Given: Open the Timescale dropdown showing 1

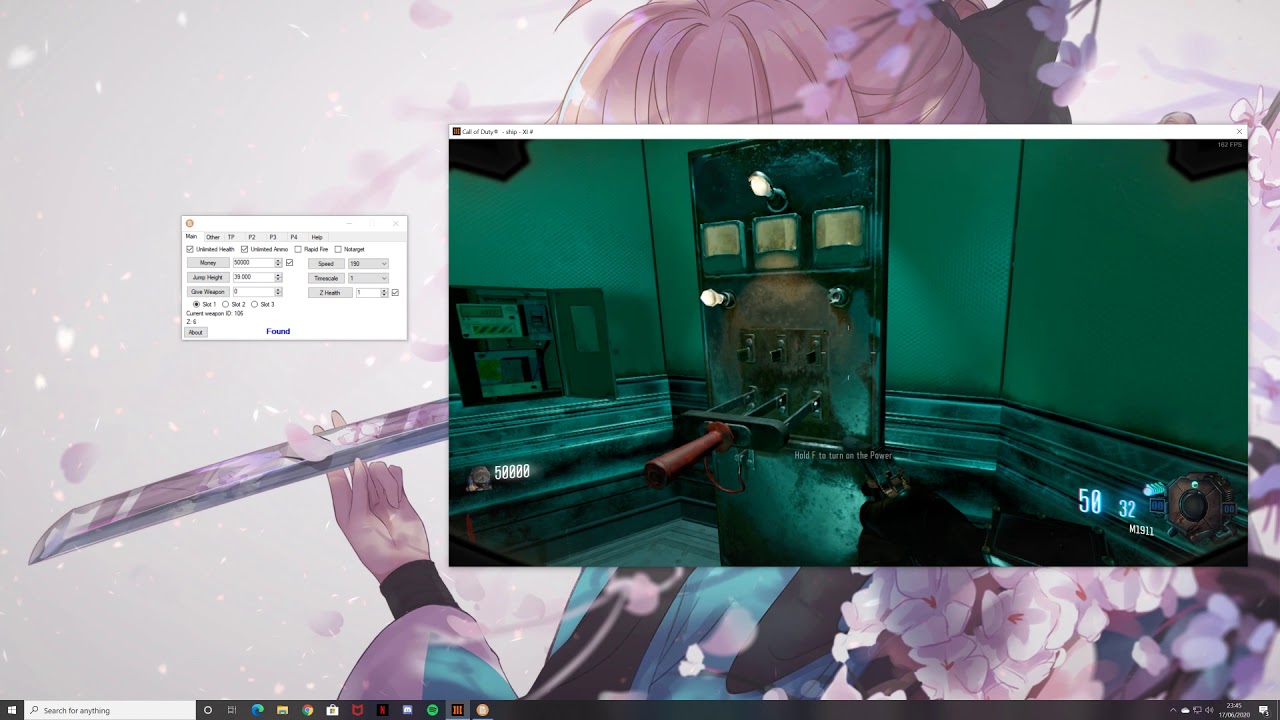Looking at the screenshot, I should [x=368, y=278].
